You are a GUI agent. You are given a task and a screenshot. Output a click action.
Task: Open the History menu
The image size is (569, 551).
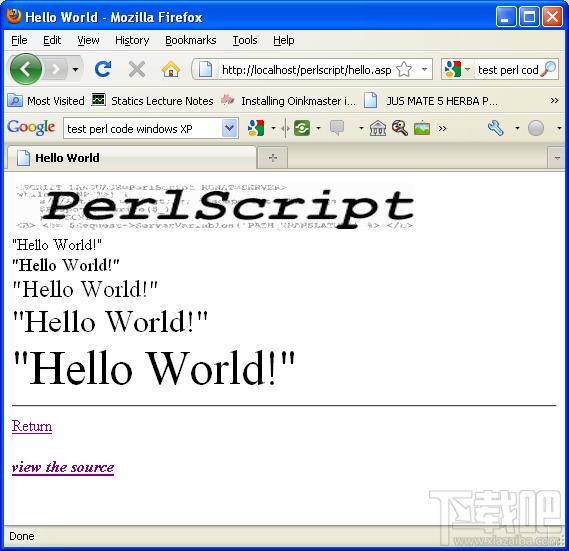132,40
